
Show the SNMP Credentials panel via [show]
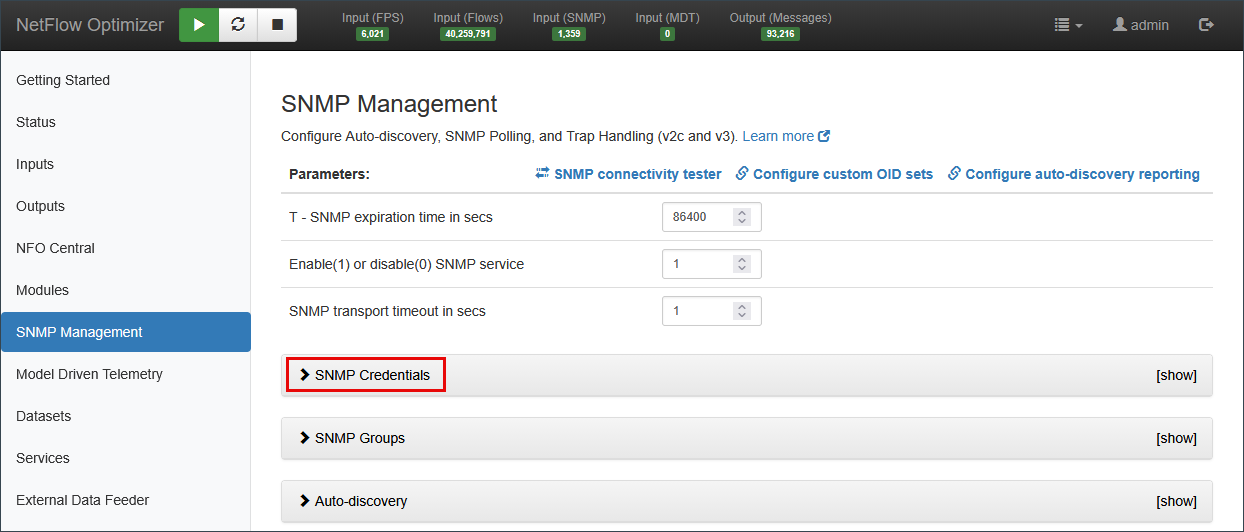point(1176,376)
